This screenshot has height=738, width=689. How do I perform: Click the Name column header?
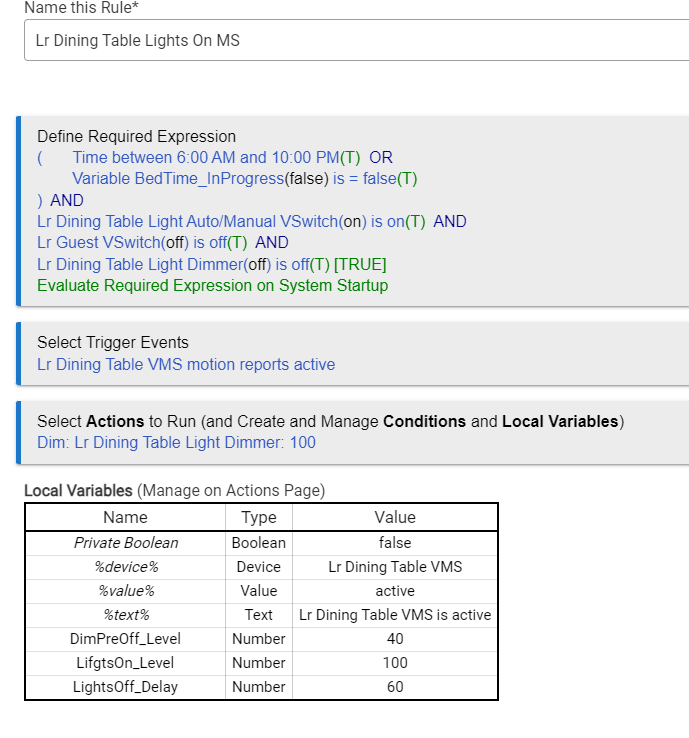point(125,517)
